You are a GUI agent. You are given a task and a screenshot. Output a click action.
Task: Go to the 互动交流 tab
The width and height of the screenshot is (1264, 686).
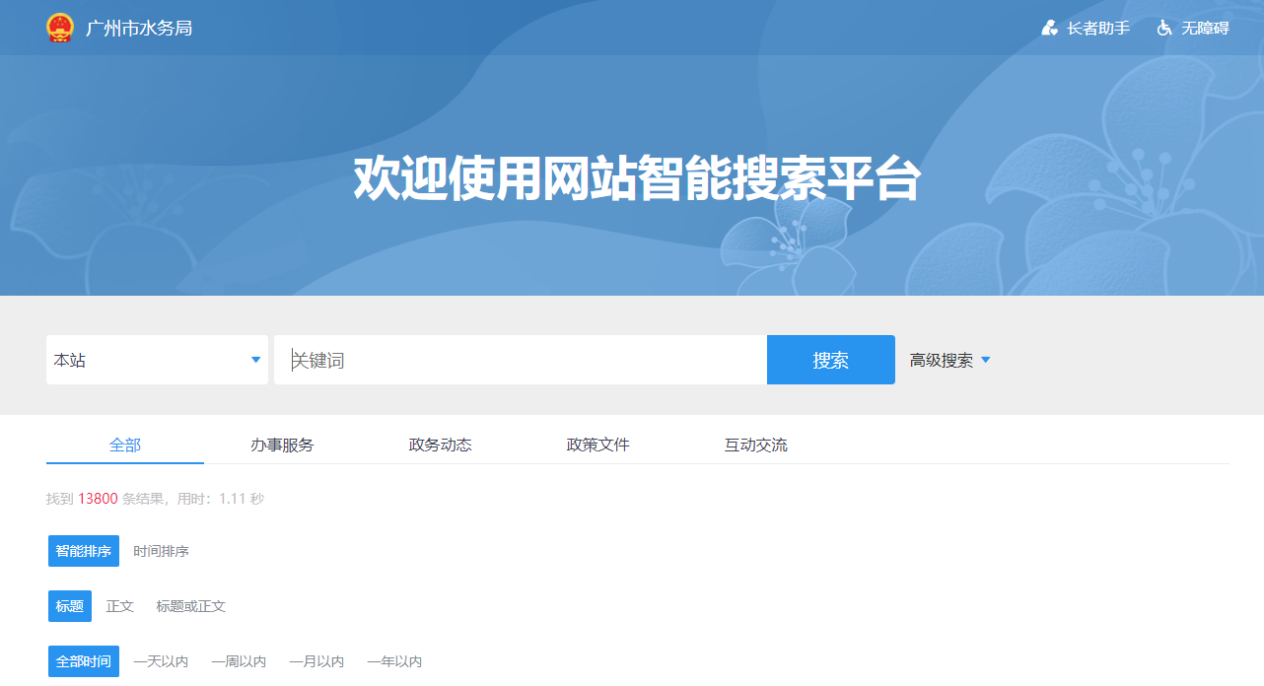[756, 445]
